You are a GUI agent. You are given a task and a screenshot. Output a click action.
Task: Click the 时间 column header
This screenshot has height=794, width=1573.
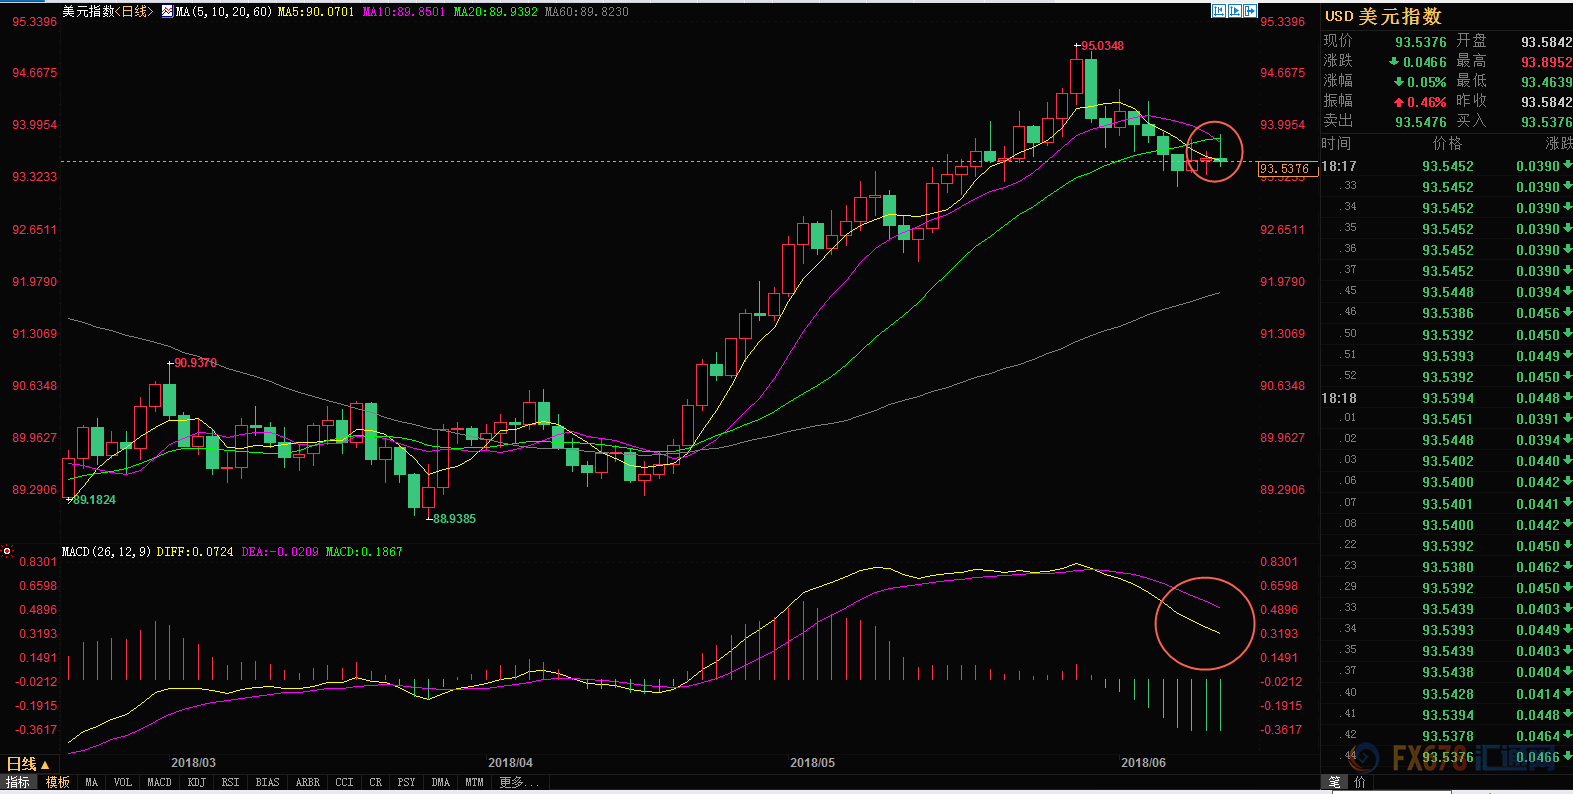point(1337,144)
